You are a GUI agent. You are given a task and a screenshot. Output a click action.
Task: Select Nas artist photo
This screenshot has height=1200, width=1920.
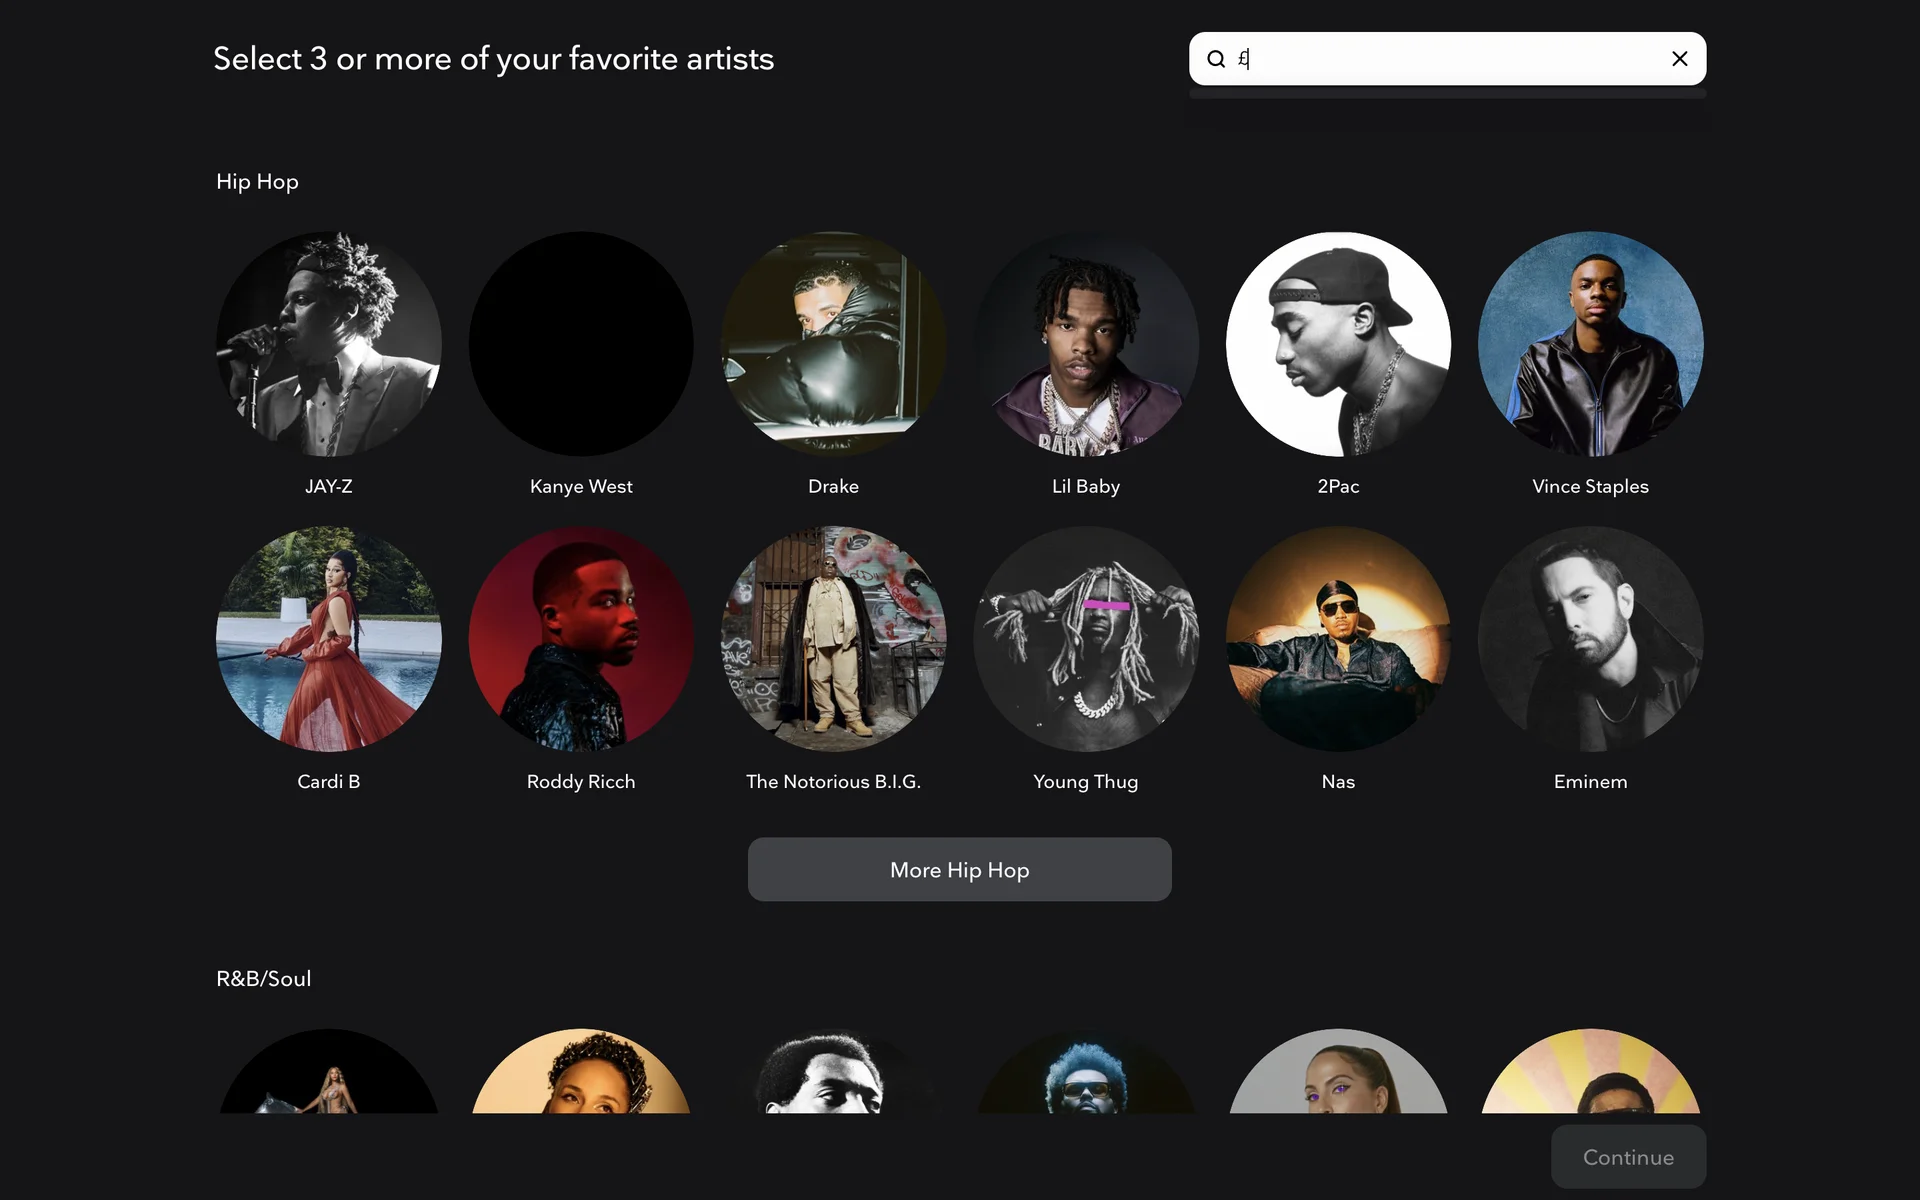(1338, 639)
